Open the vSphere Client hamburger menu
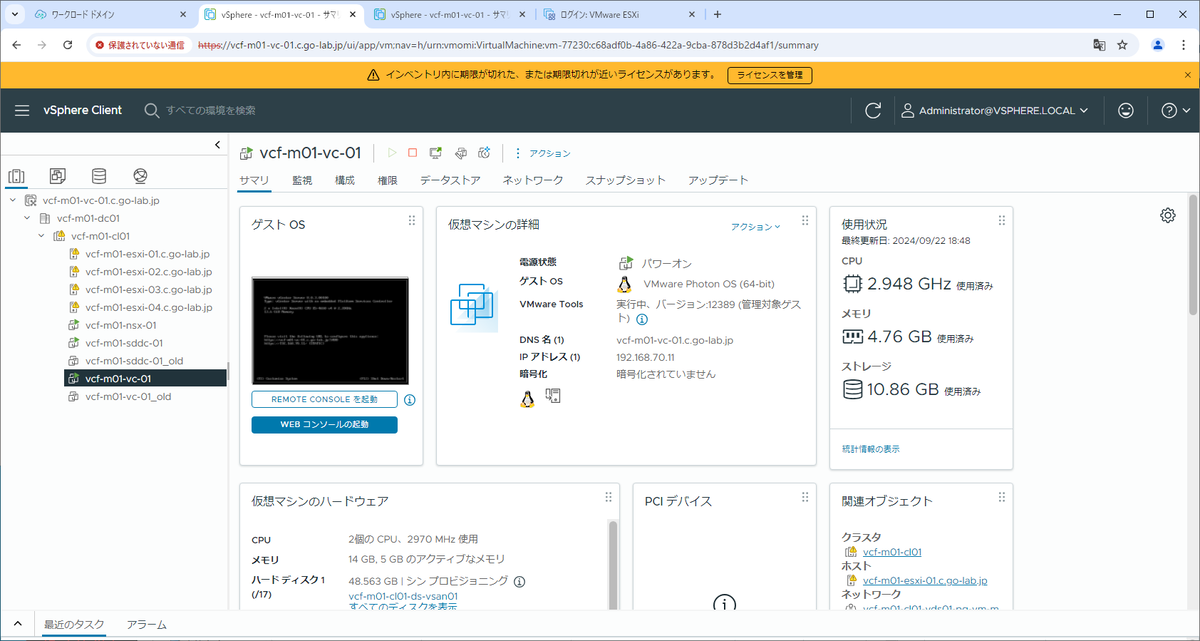Image resolution: width=1200 pixels, height=641 pixels. (x=21, y=111)
